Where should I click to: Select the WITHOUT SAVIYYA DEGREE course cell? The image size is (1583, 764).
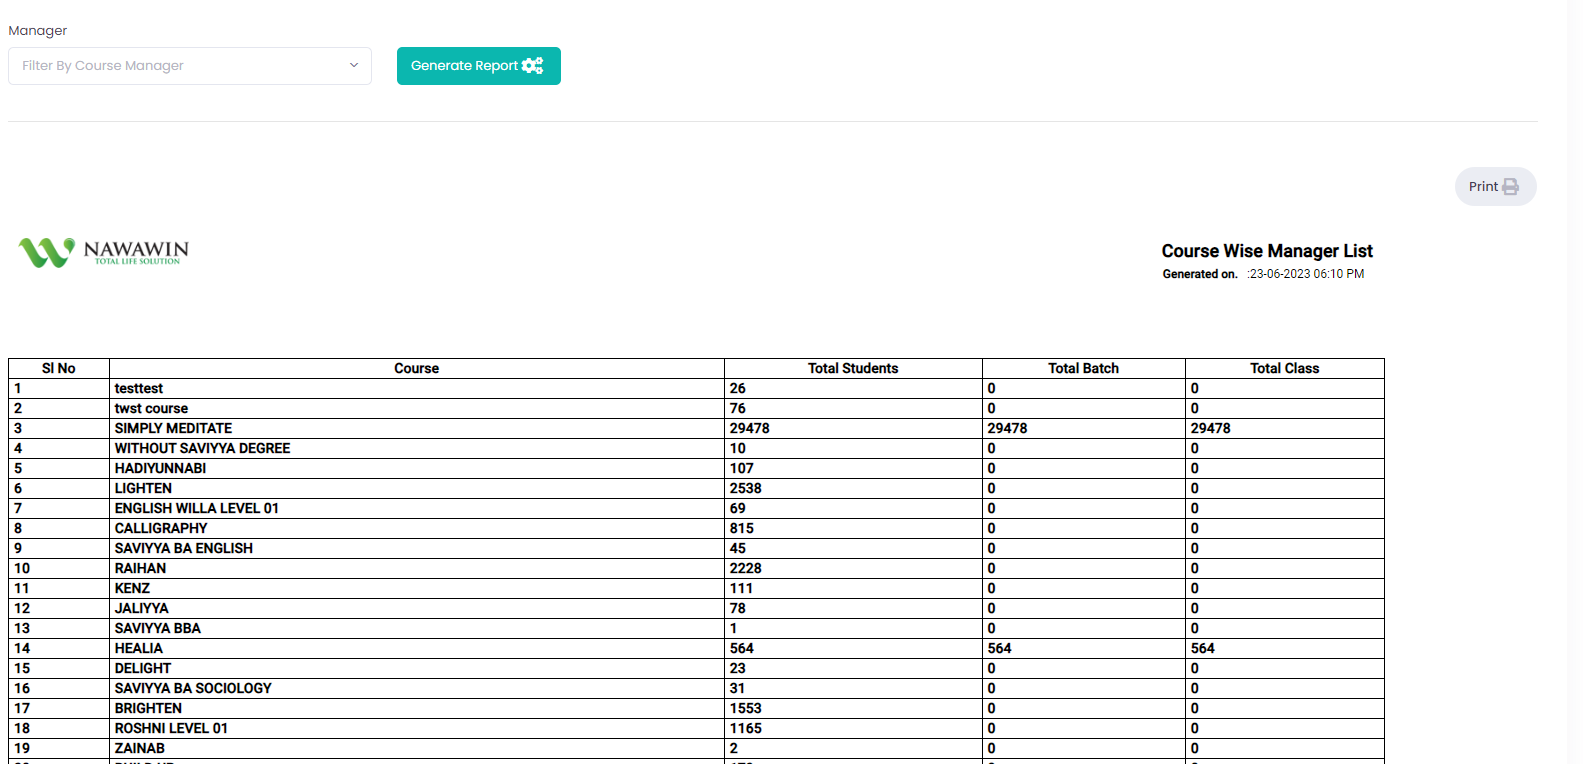point(202,448)
